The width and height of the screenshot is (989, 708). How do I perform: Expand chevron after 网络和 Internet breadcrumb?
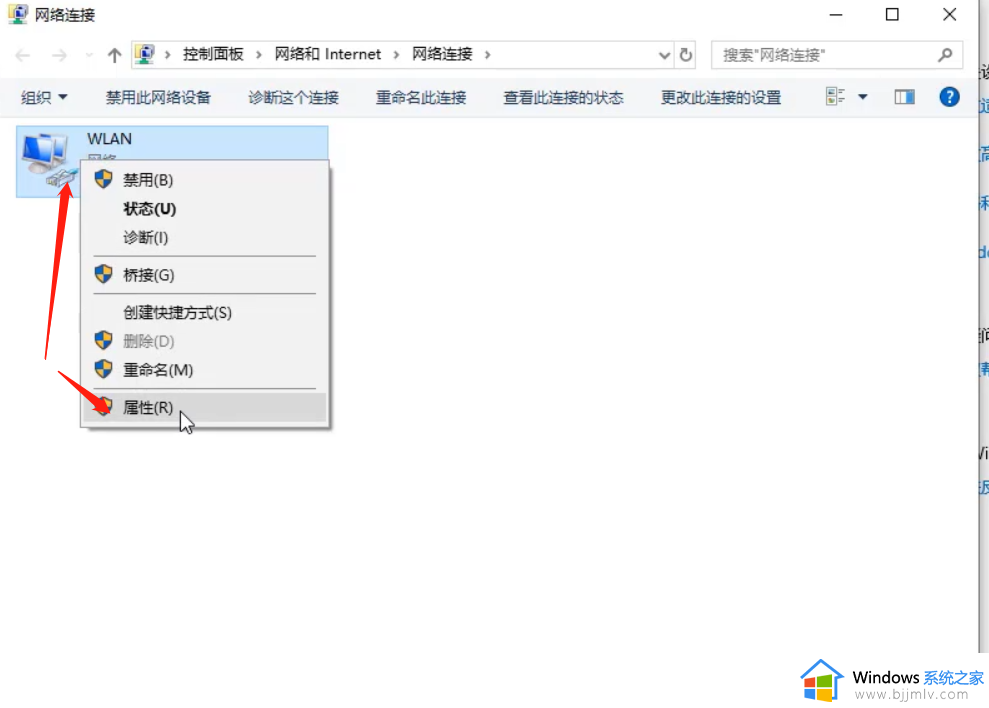[396, 55]
